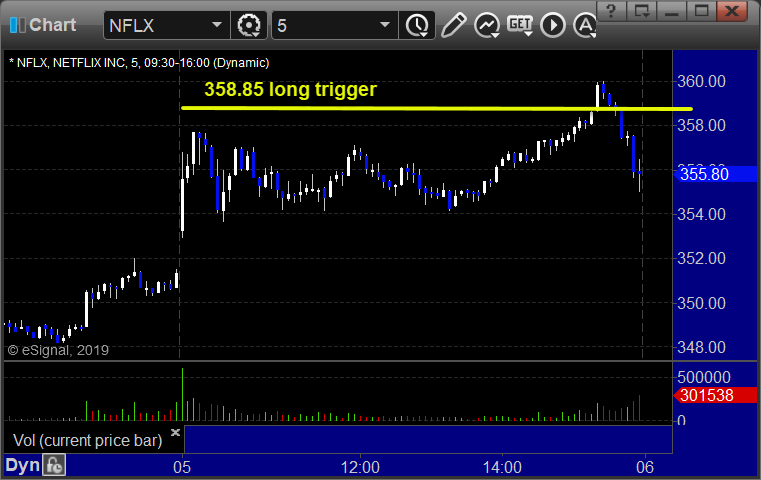
Task: Toggle the lock icon next to Dyn
Action: (54, 465)
